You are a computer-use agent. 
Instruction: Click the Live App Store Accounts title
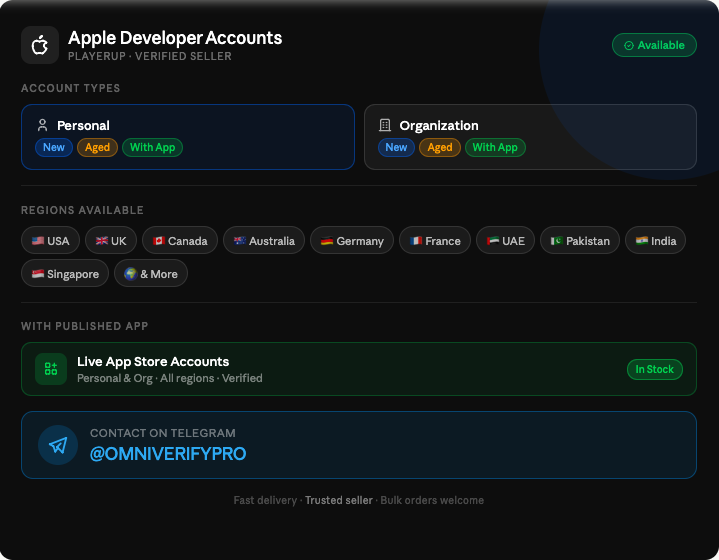pyautogui.click(x=153, y=361)
